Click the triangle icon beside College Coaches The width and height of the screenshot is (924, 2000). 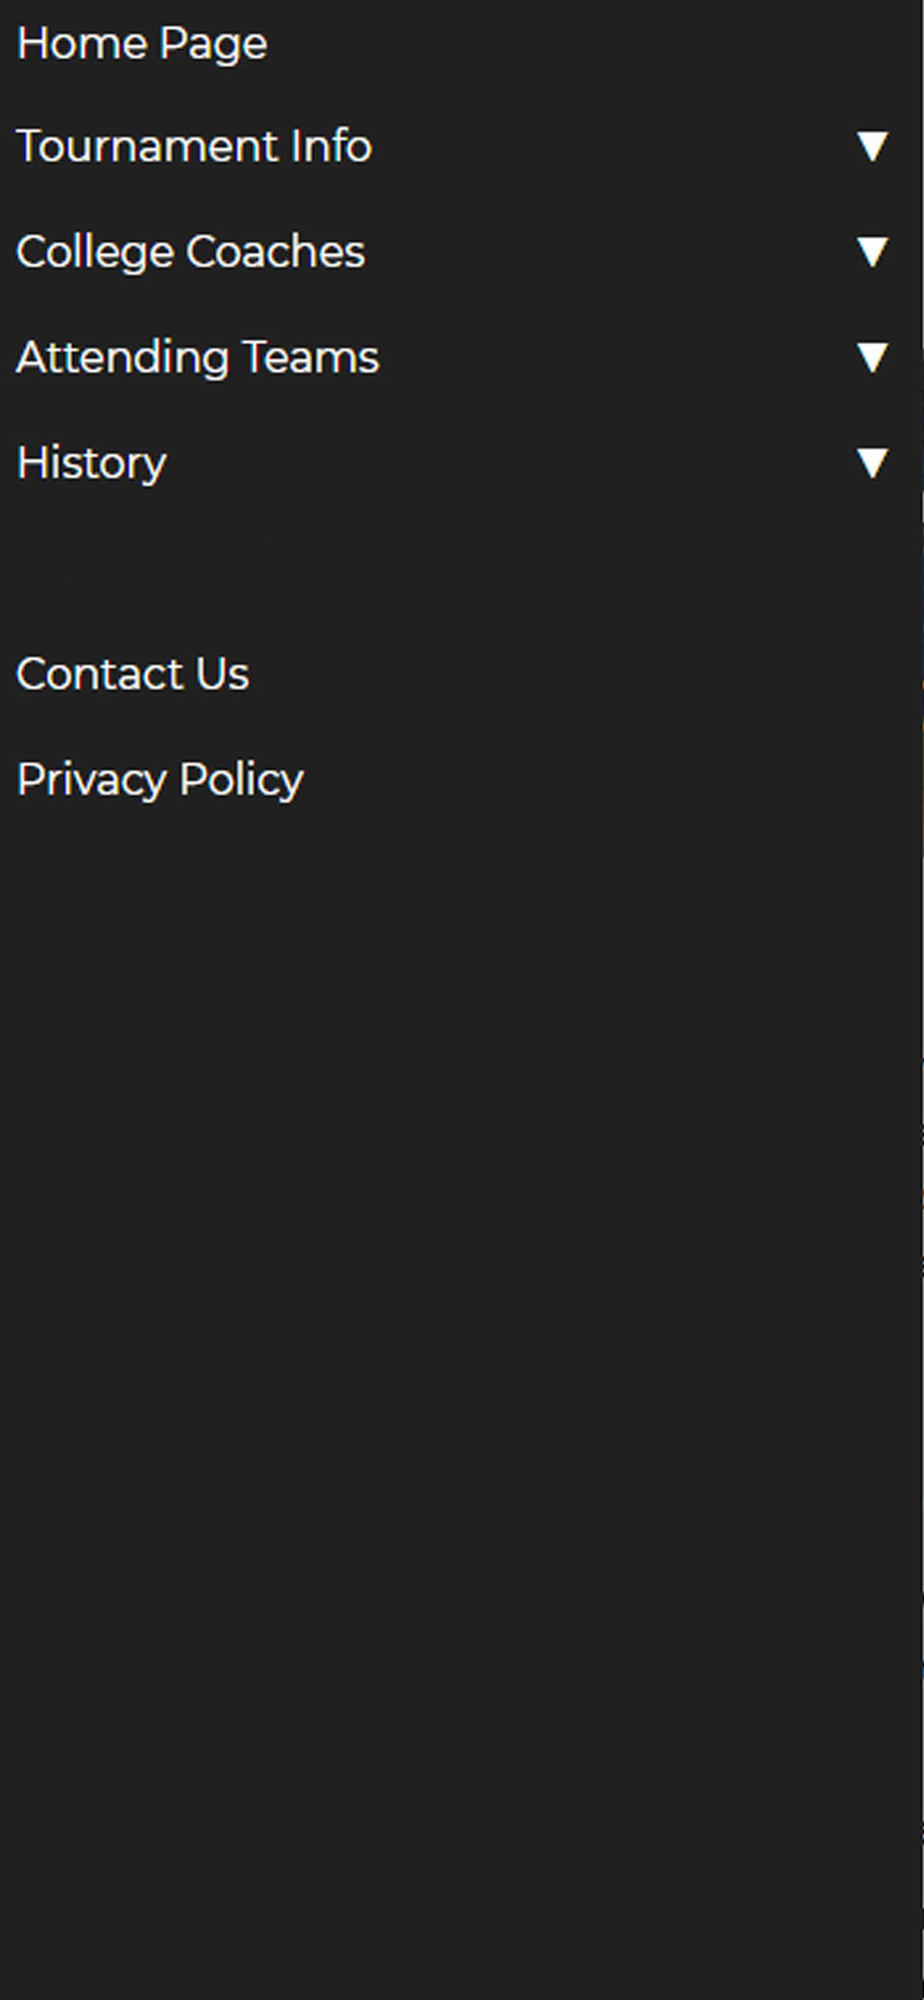click(872, 252)
